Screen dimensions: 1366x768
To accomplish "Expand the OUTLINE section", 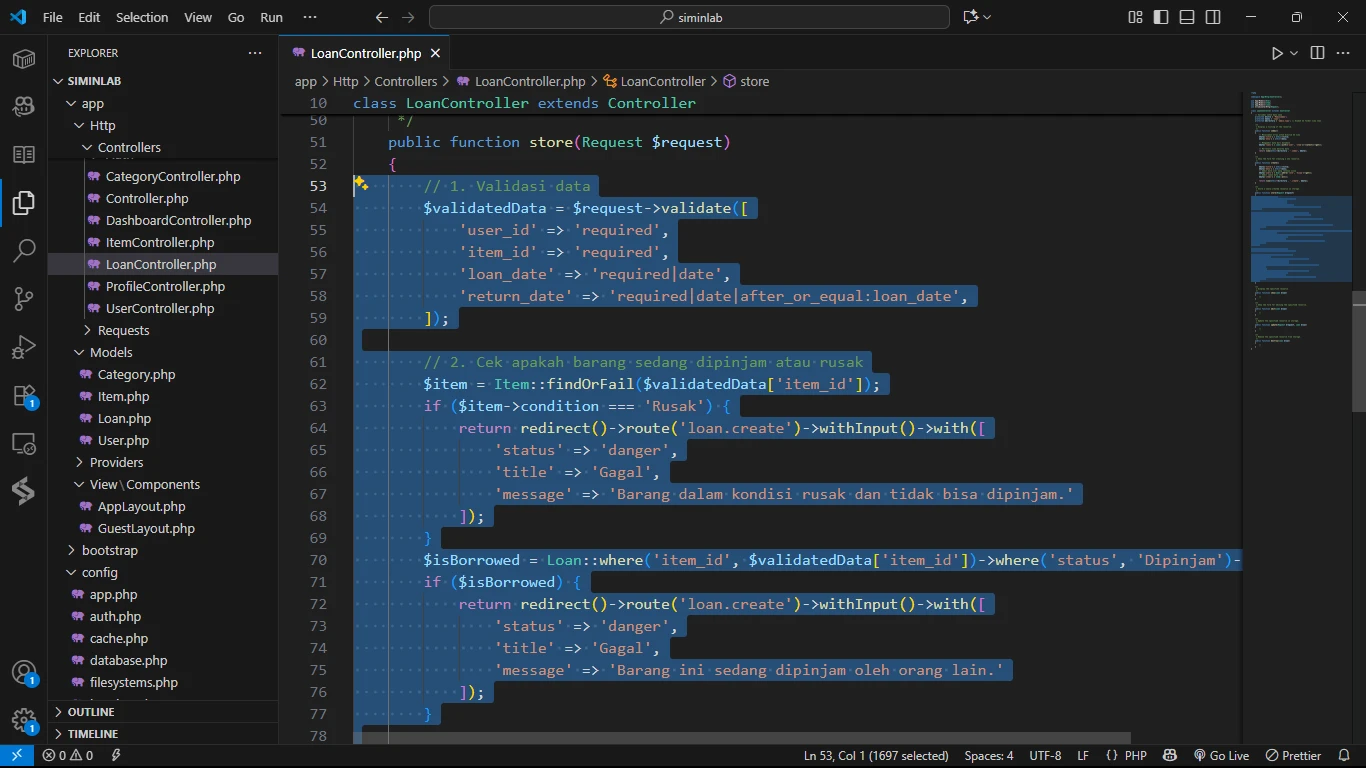I will [91, 712].
